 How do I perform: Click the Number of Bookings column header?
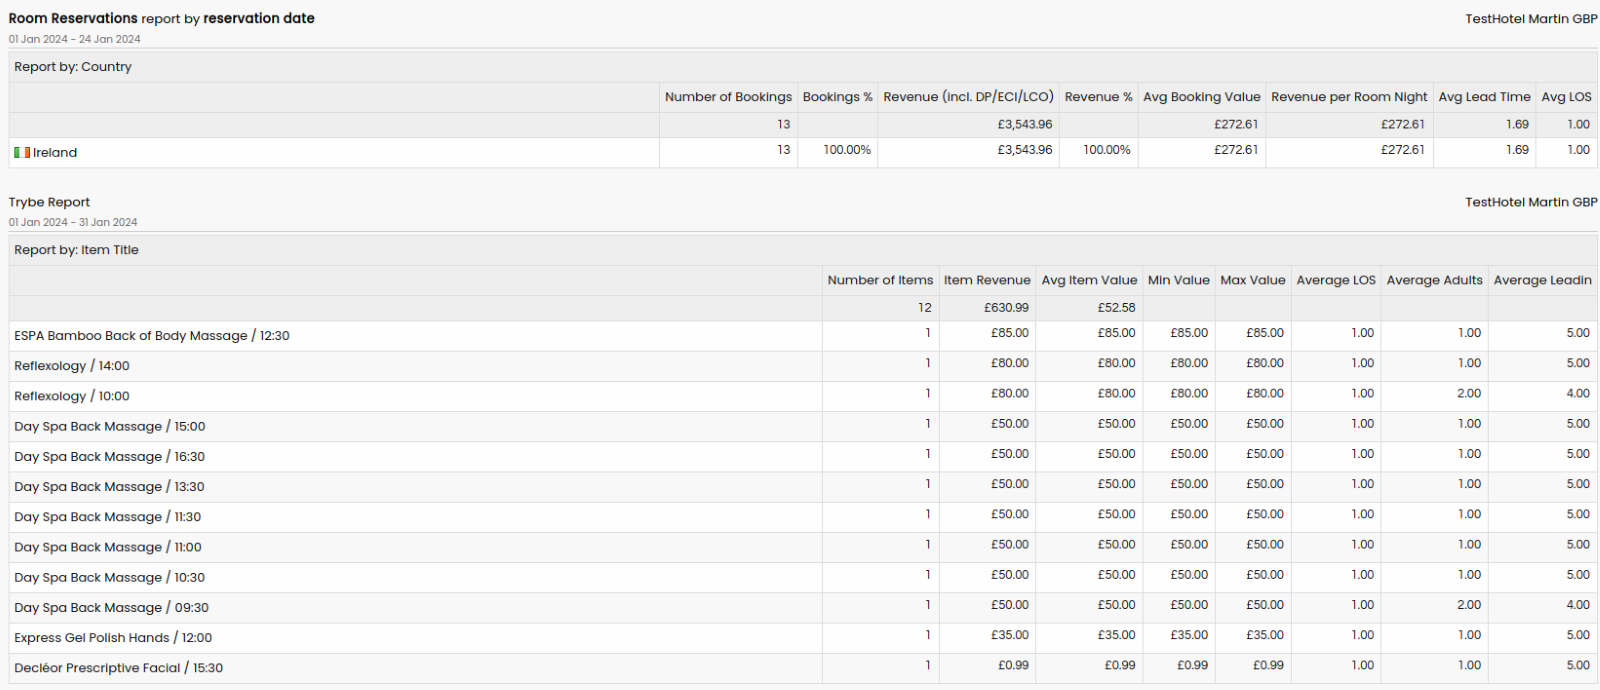[x=728, y=97]
